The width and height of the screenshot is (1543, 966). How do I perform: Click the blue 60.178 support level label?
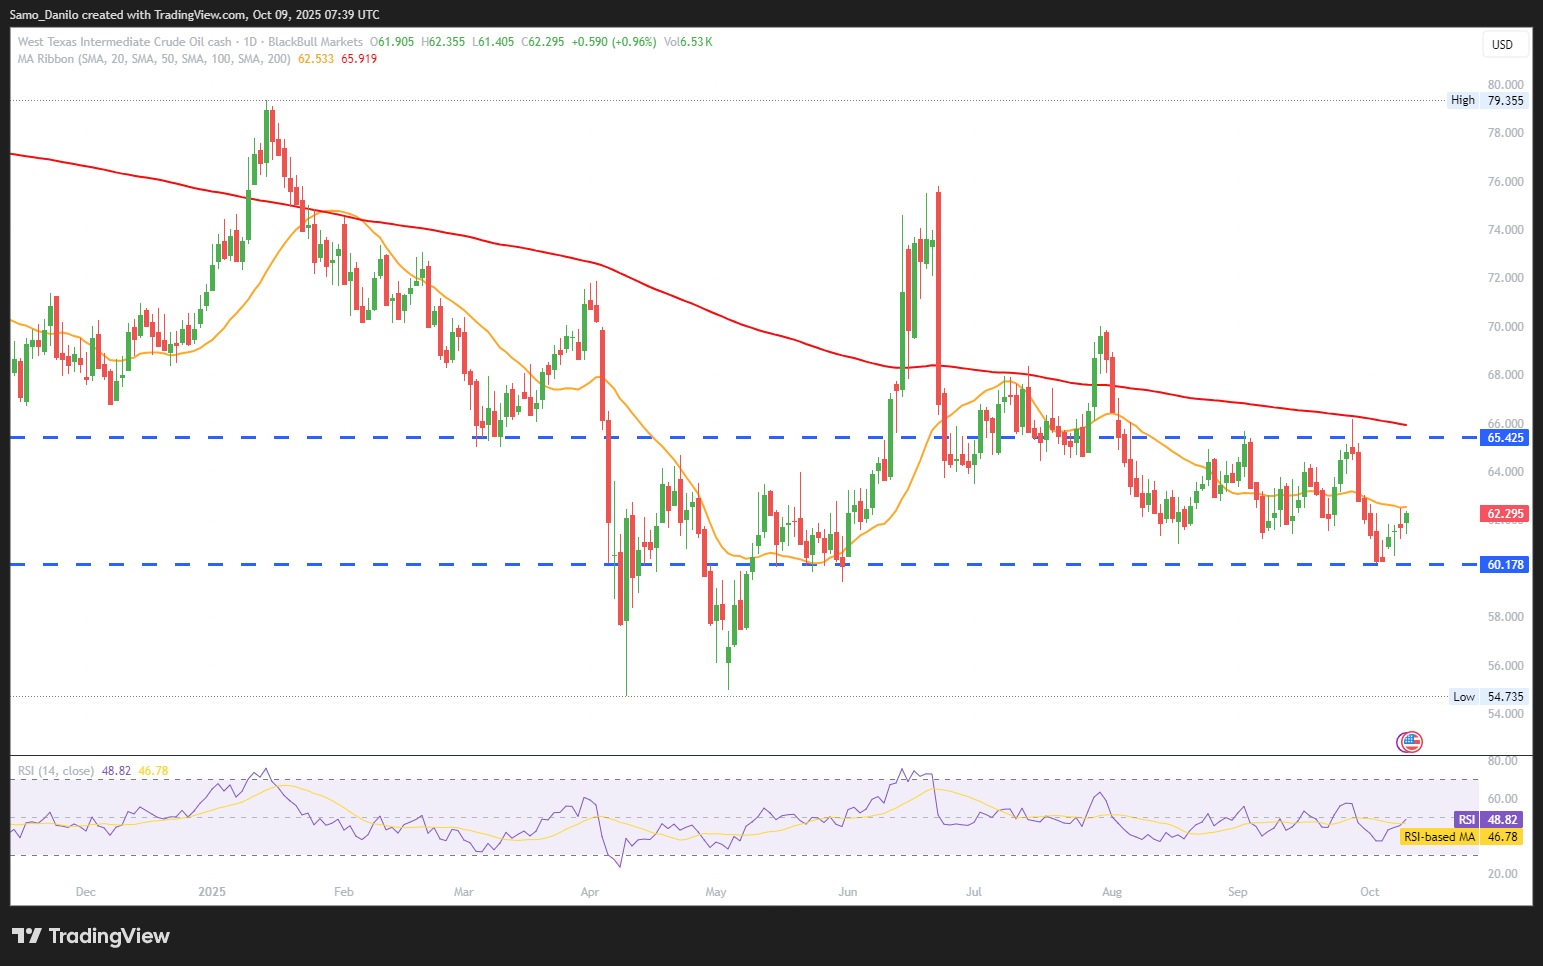coord(1505,565)
